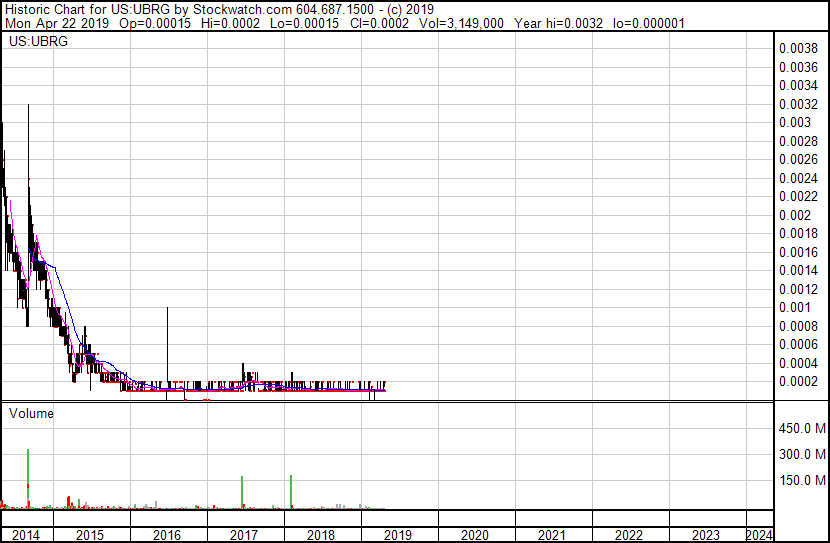The image size is (830, 543).
Task: Click the green volume spike in 2017
Action: 243,492
